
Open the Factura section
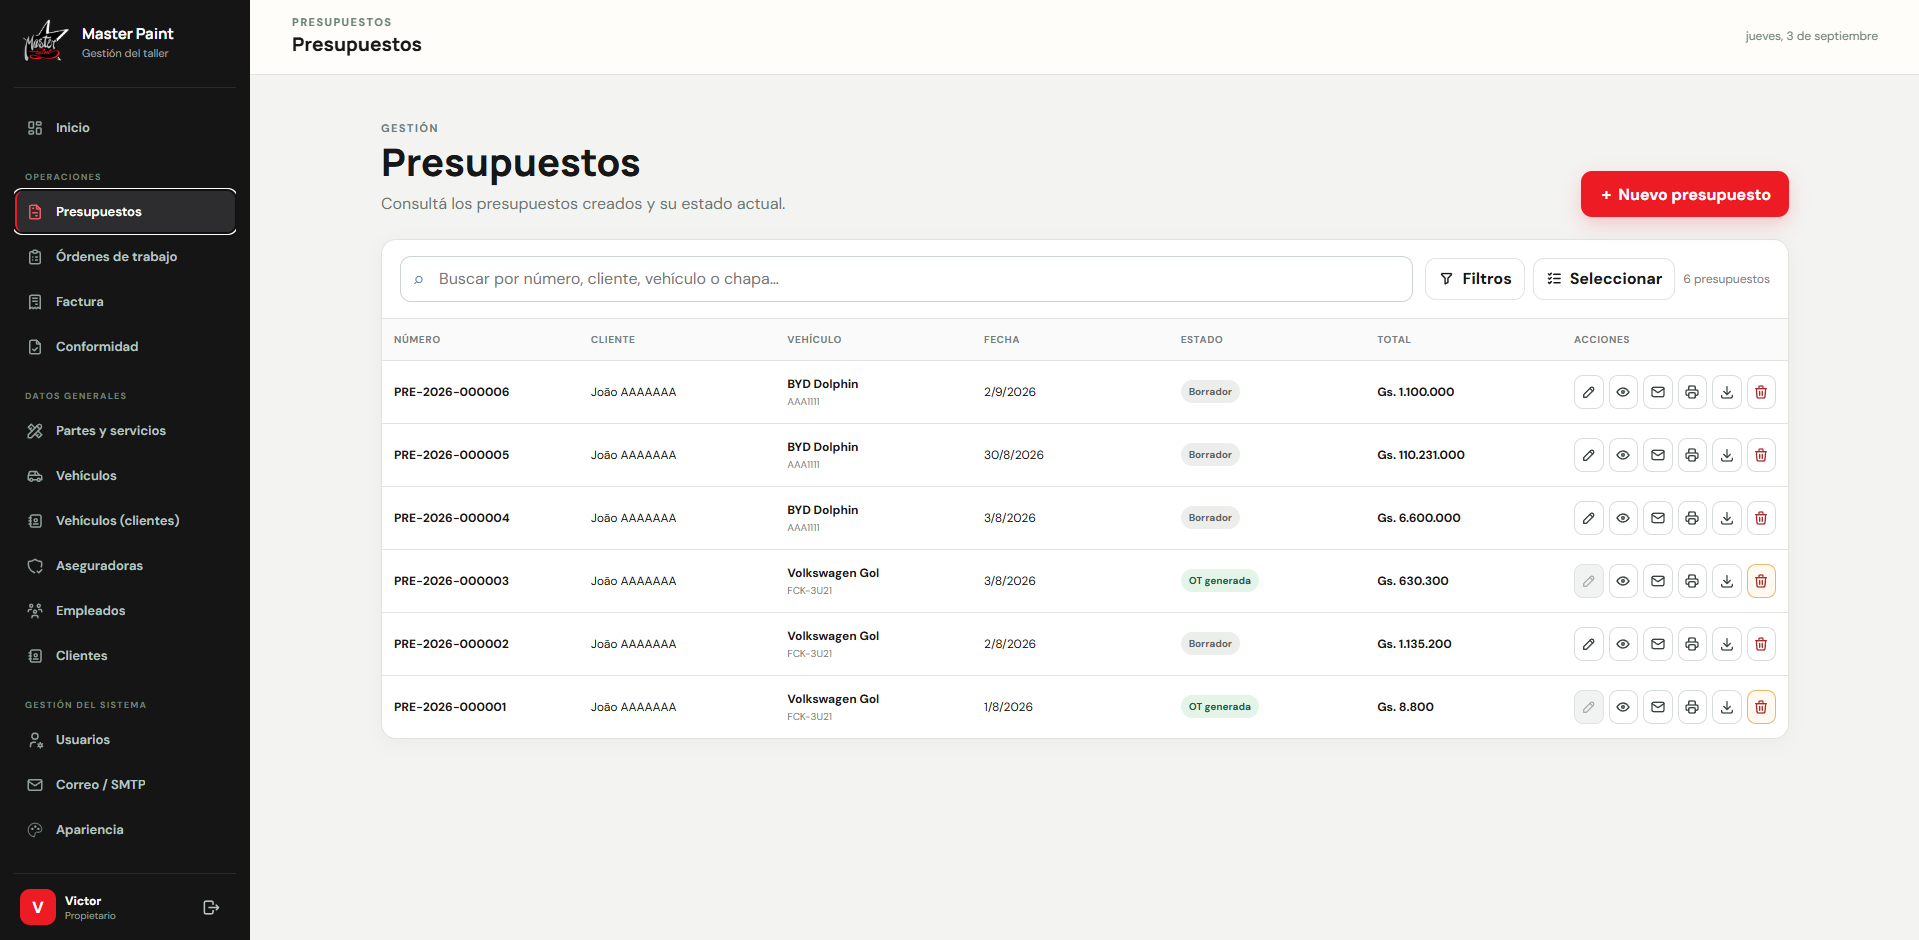pyautogui.click(x=125, y=302)
